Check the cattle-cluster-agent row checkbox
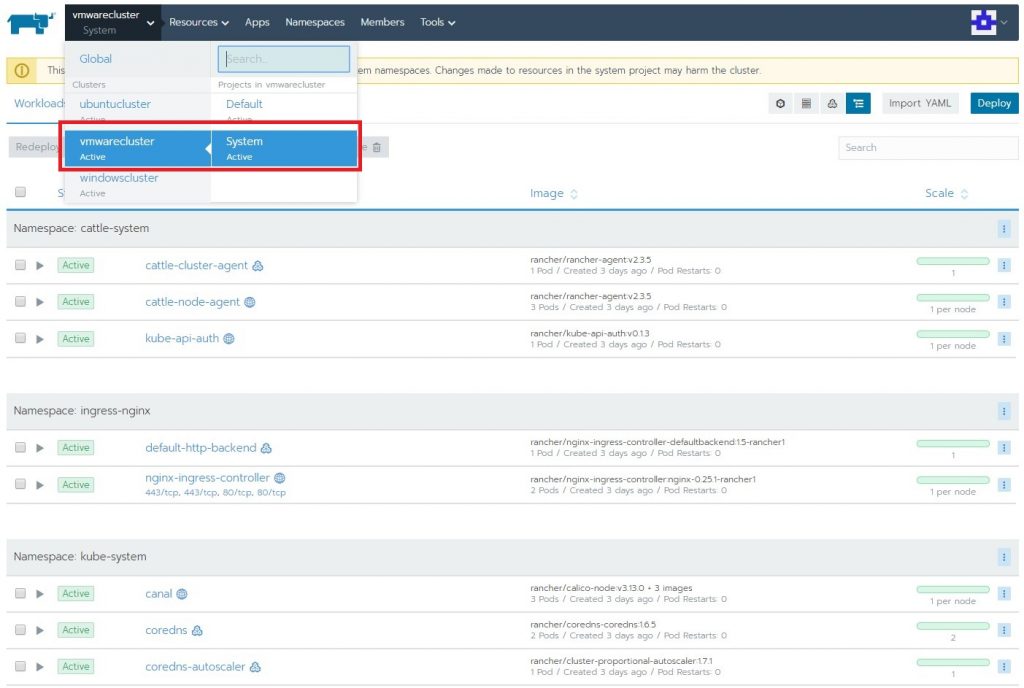The image size is (1024, 688). (x=20, y=265)
